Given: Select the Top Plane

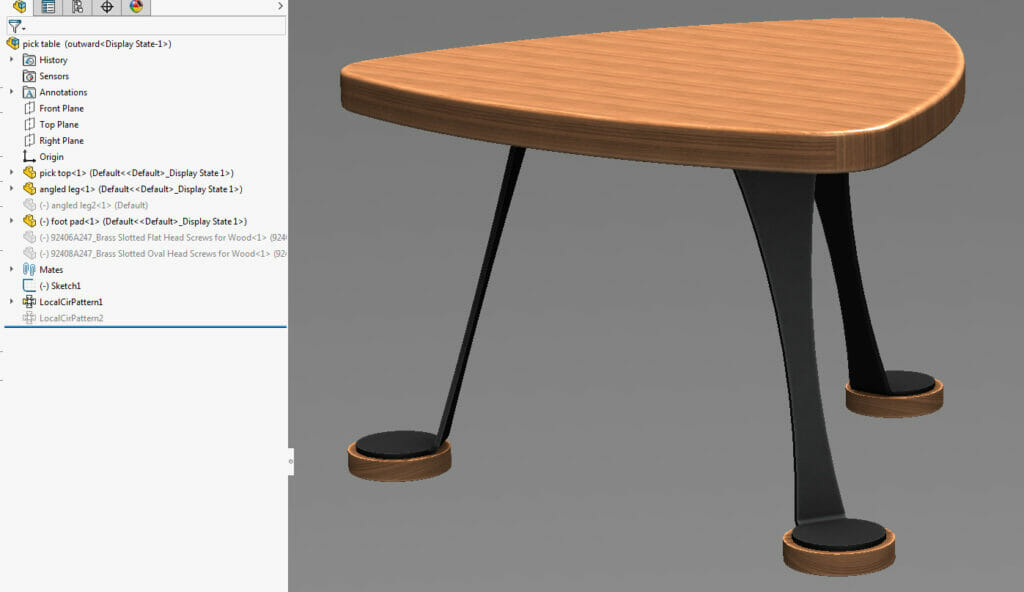Looking at the screenshot, I should pyautogui.click(x=58, y=125).
